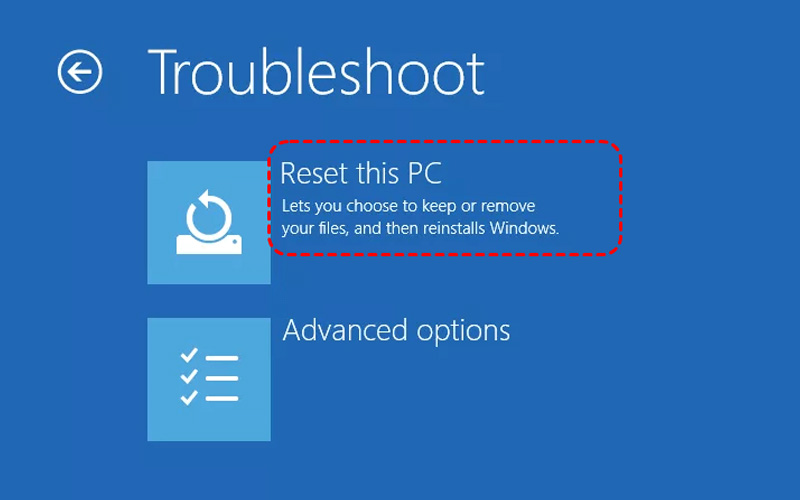Click the Troubleshoot page title
The width and height of the screenshot is (800, 500).
pos(316,72)
